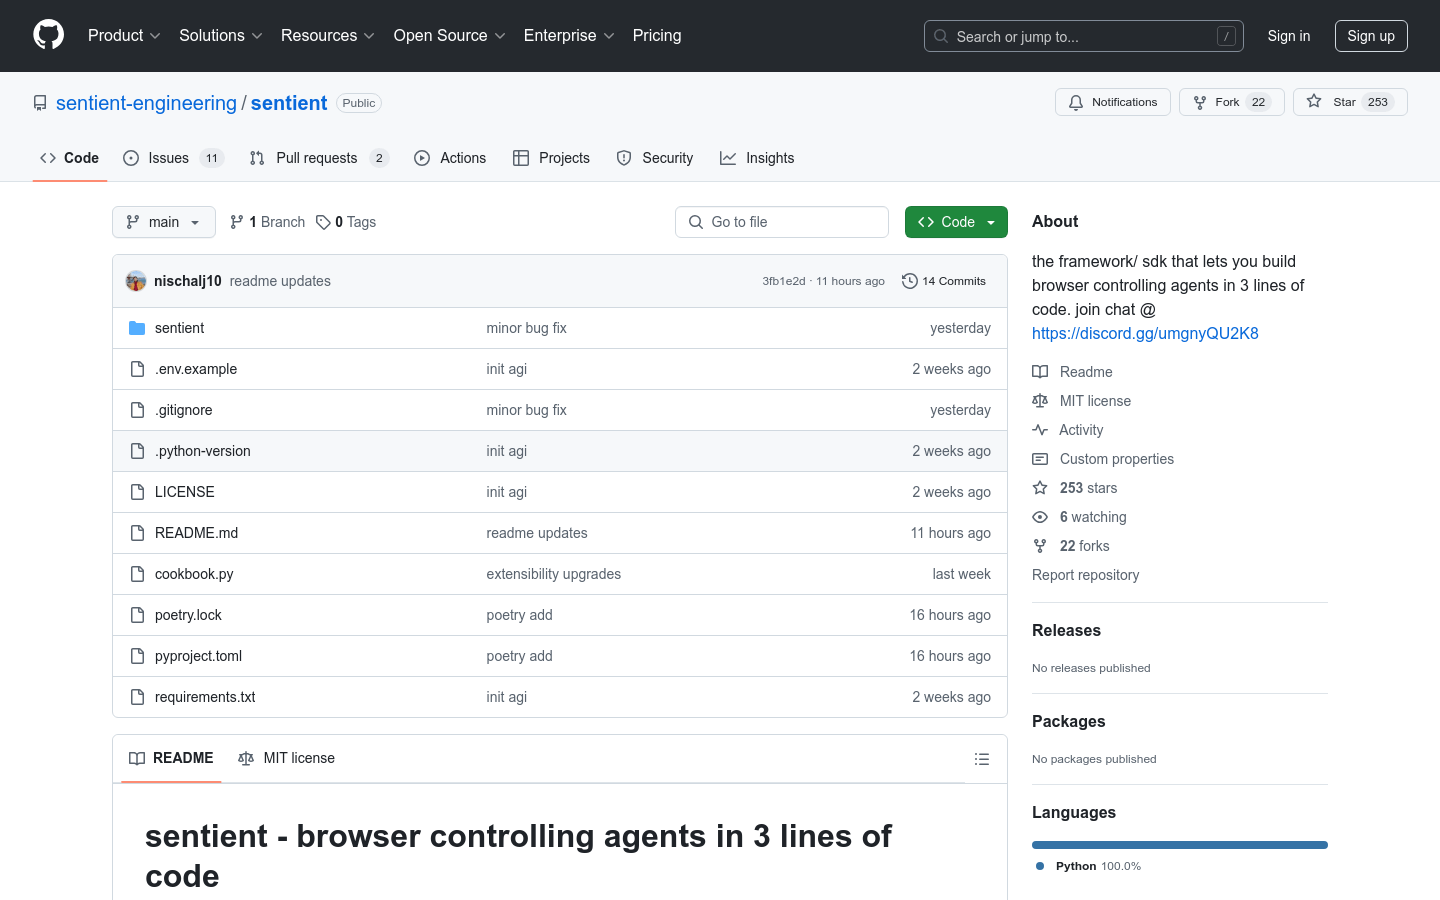View the 14 Commits history
1440x900 pixels.
pyautogui.click(x=943, y=281)
